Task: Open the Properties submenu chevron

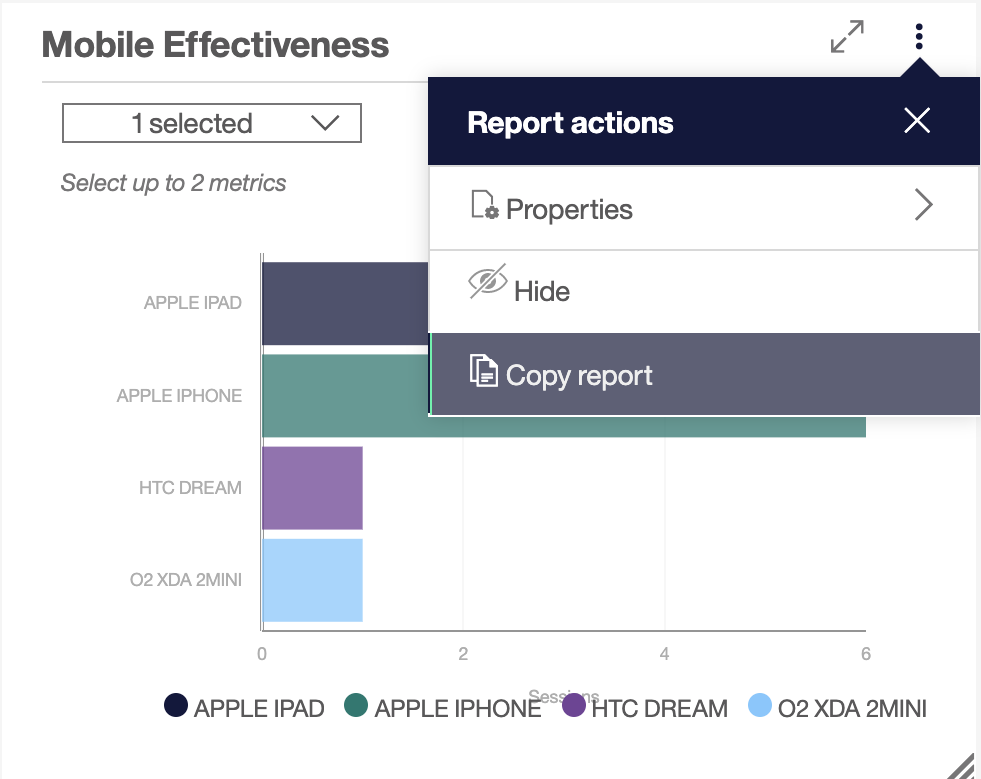Action: pos(923,206)
